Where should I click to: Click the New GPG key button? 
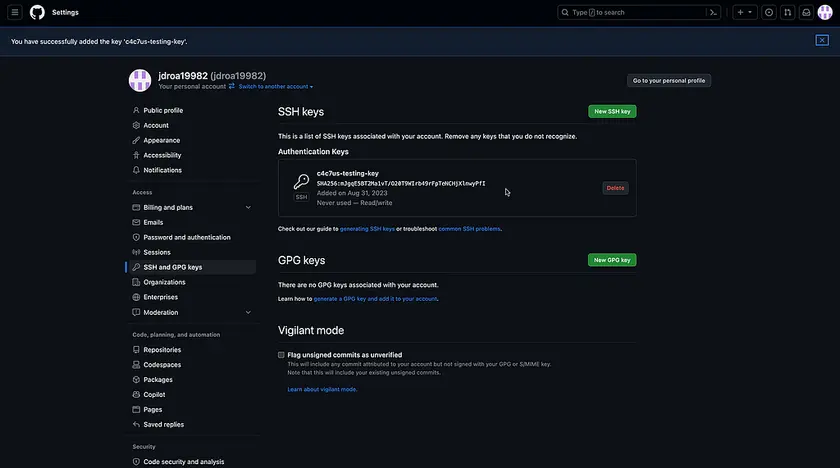612,260
